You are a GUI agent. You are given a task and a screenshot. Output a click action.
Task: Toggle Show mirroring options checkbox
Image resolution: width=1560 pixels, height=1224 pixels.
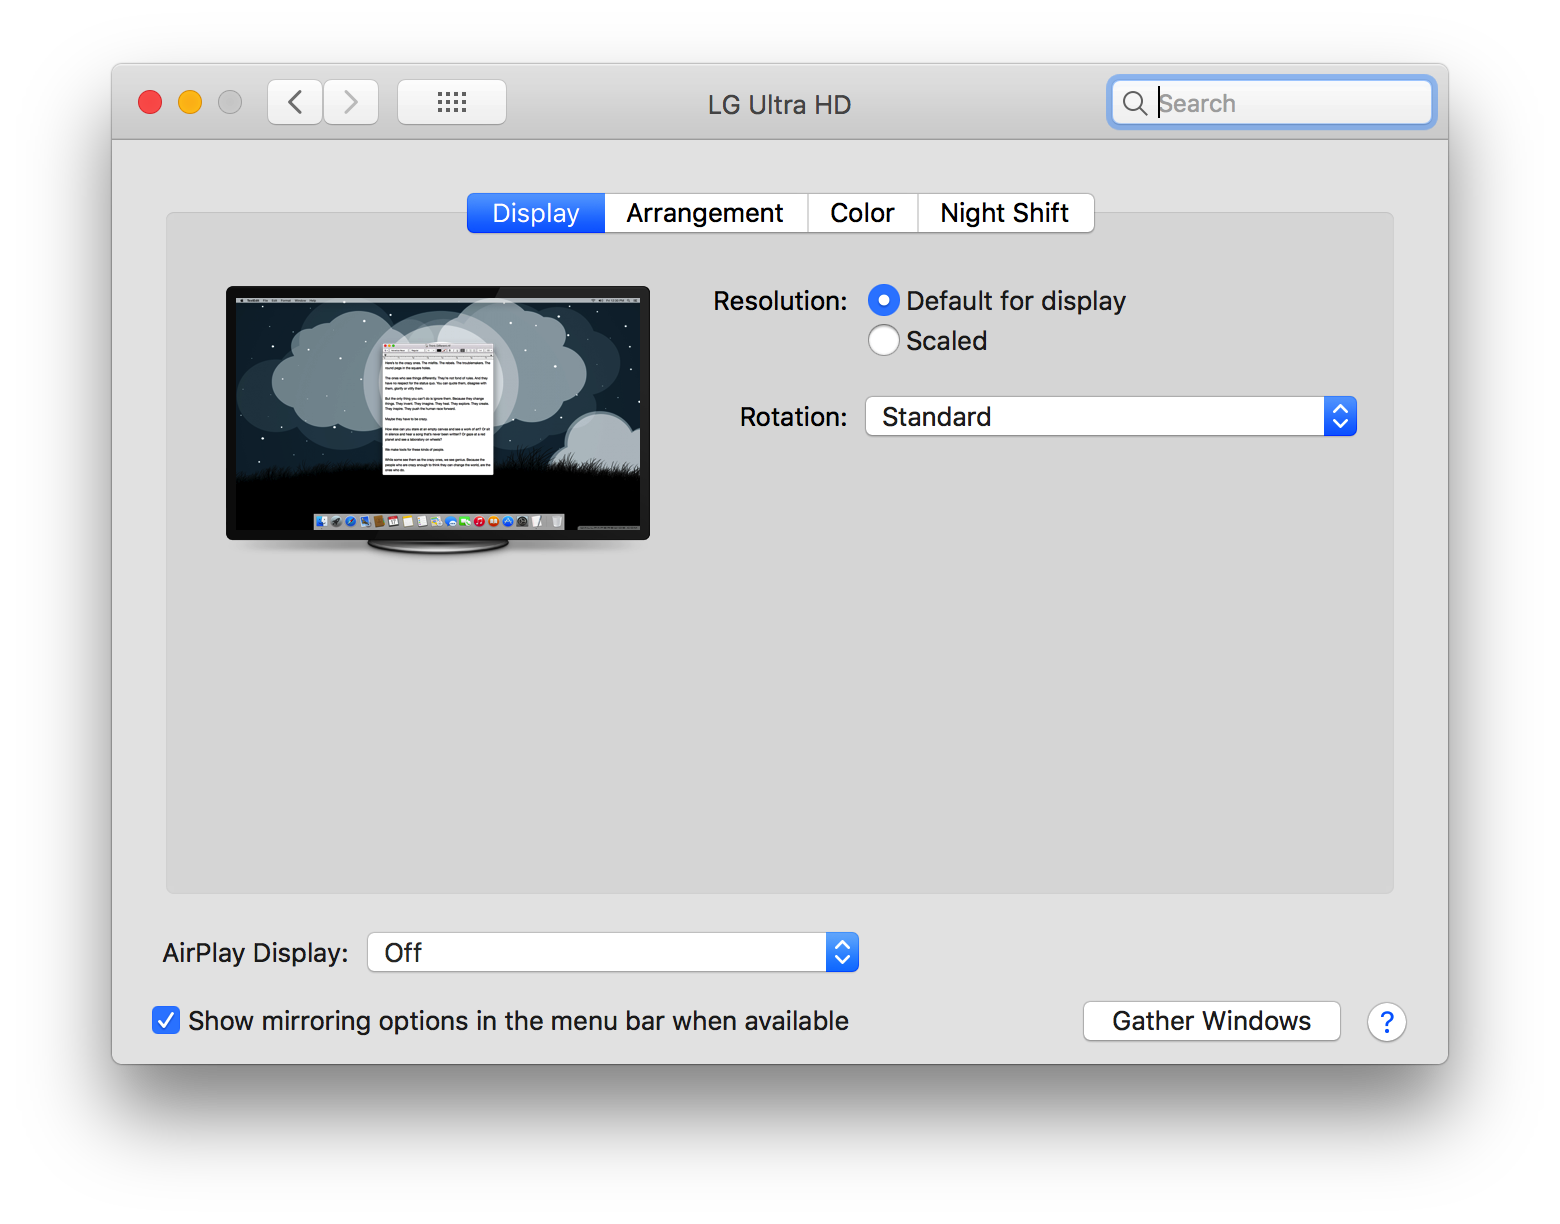tap(166, 1020)
